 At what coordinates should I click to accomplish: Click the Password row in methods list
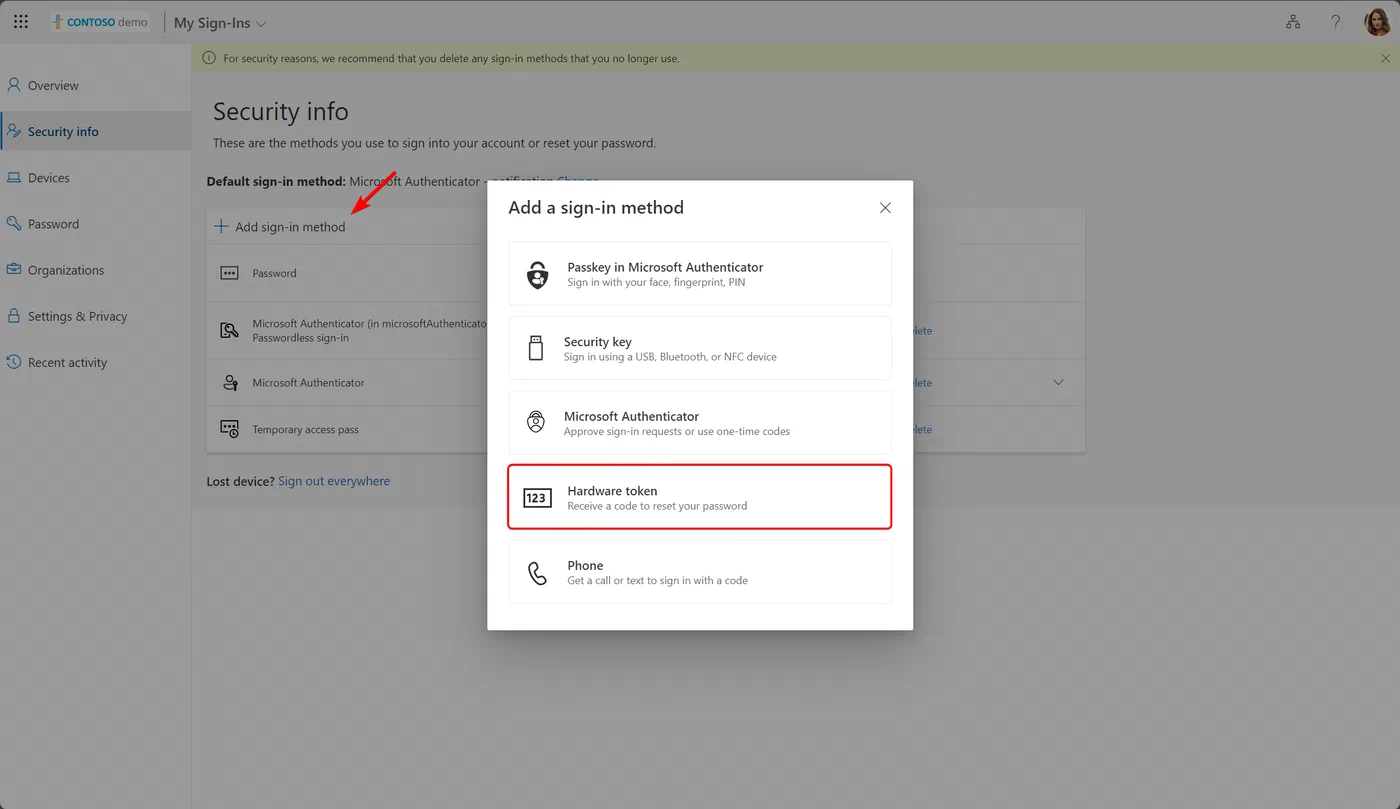tap(646, 273)
